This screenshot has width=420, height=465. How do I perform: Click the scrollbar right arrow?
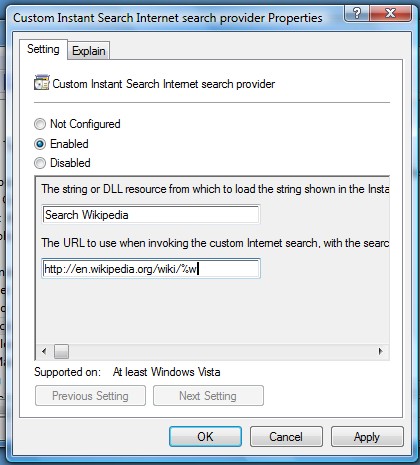380,351
